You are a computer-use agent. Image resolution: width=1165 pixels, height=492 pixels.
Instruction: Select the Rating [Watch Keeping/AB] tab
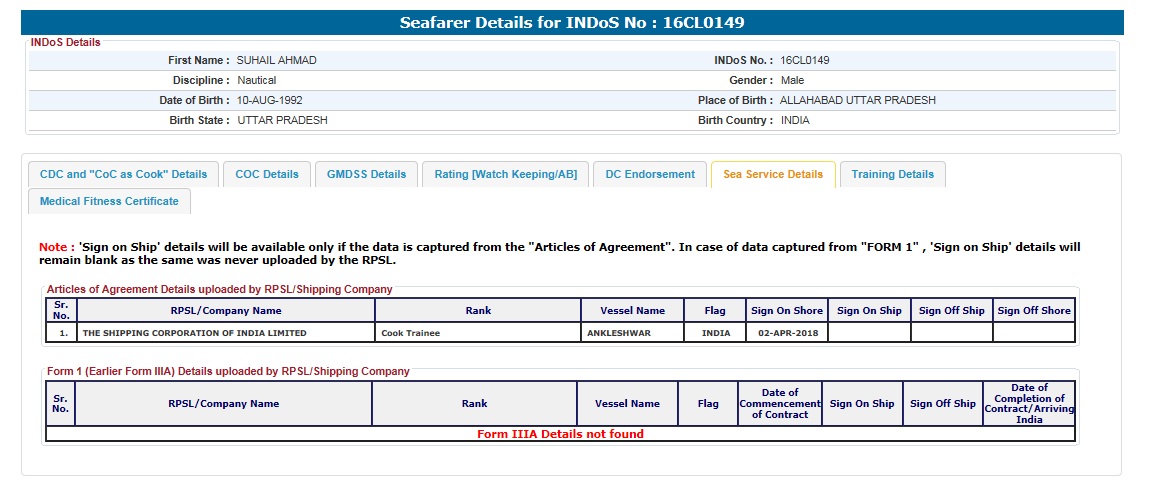[x=505, y=174]
